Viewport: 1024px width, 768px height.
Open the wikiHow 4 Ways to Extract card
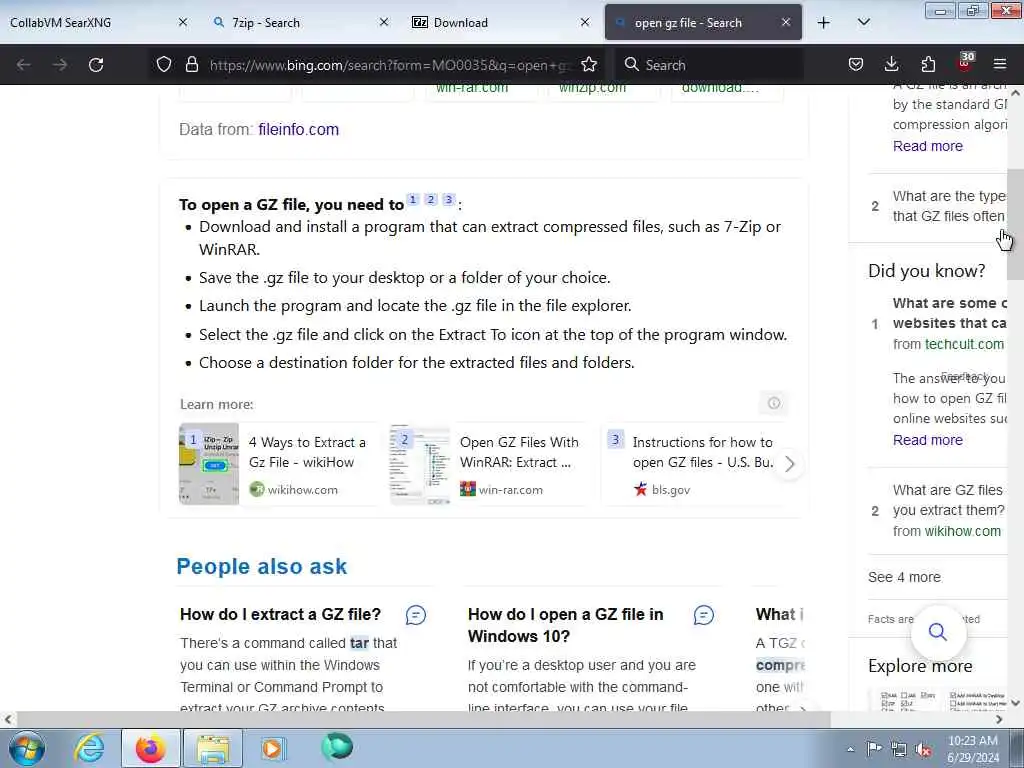(278, 464)
